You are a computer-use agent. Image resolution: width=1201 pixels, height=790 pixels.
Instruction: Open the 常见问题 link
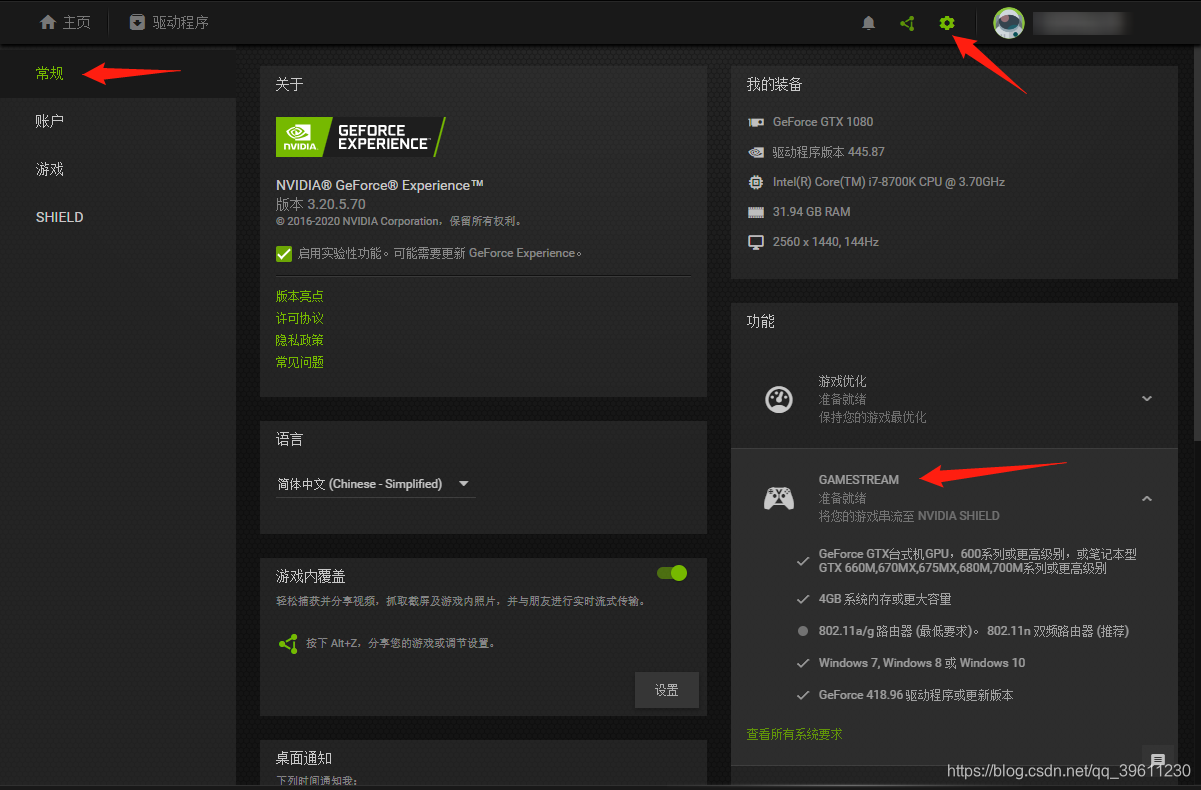[x=300, y=362]
